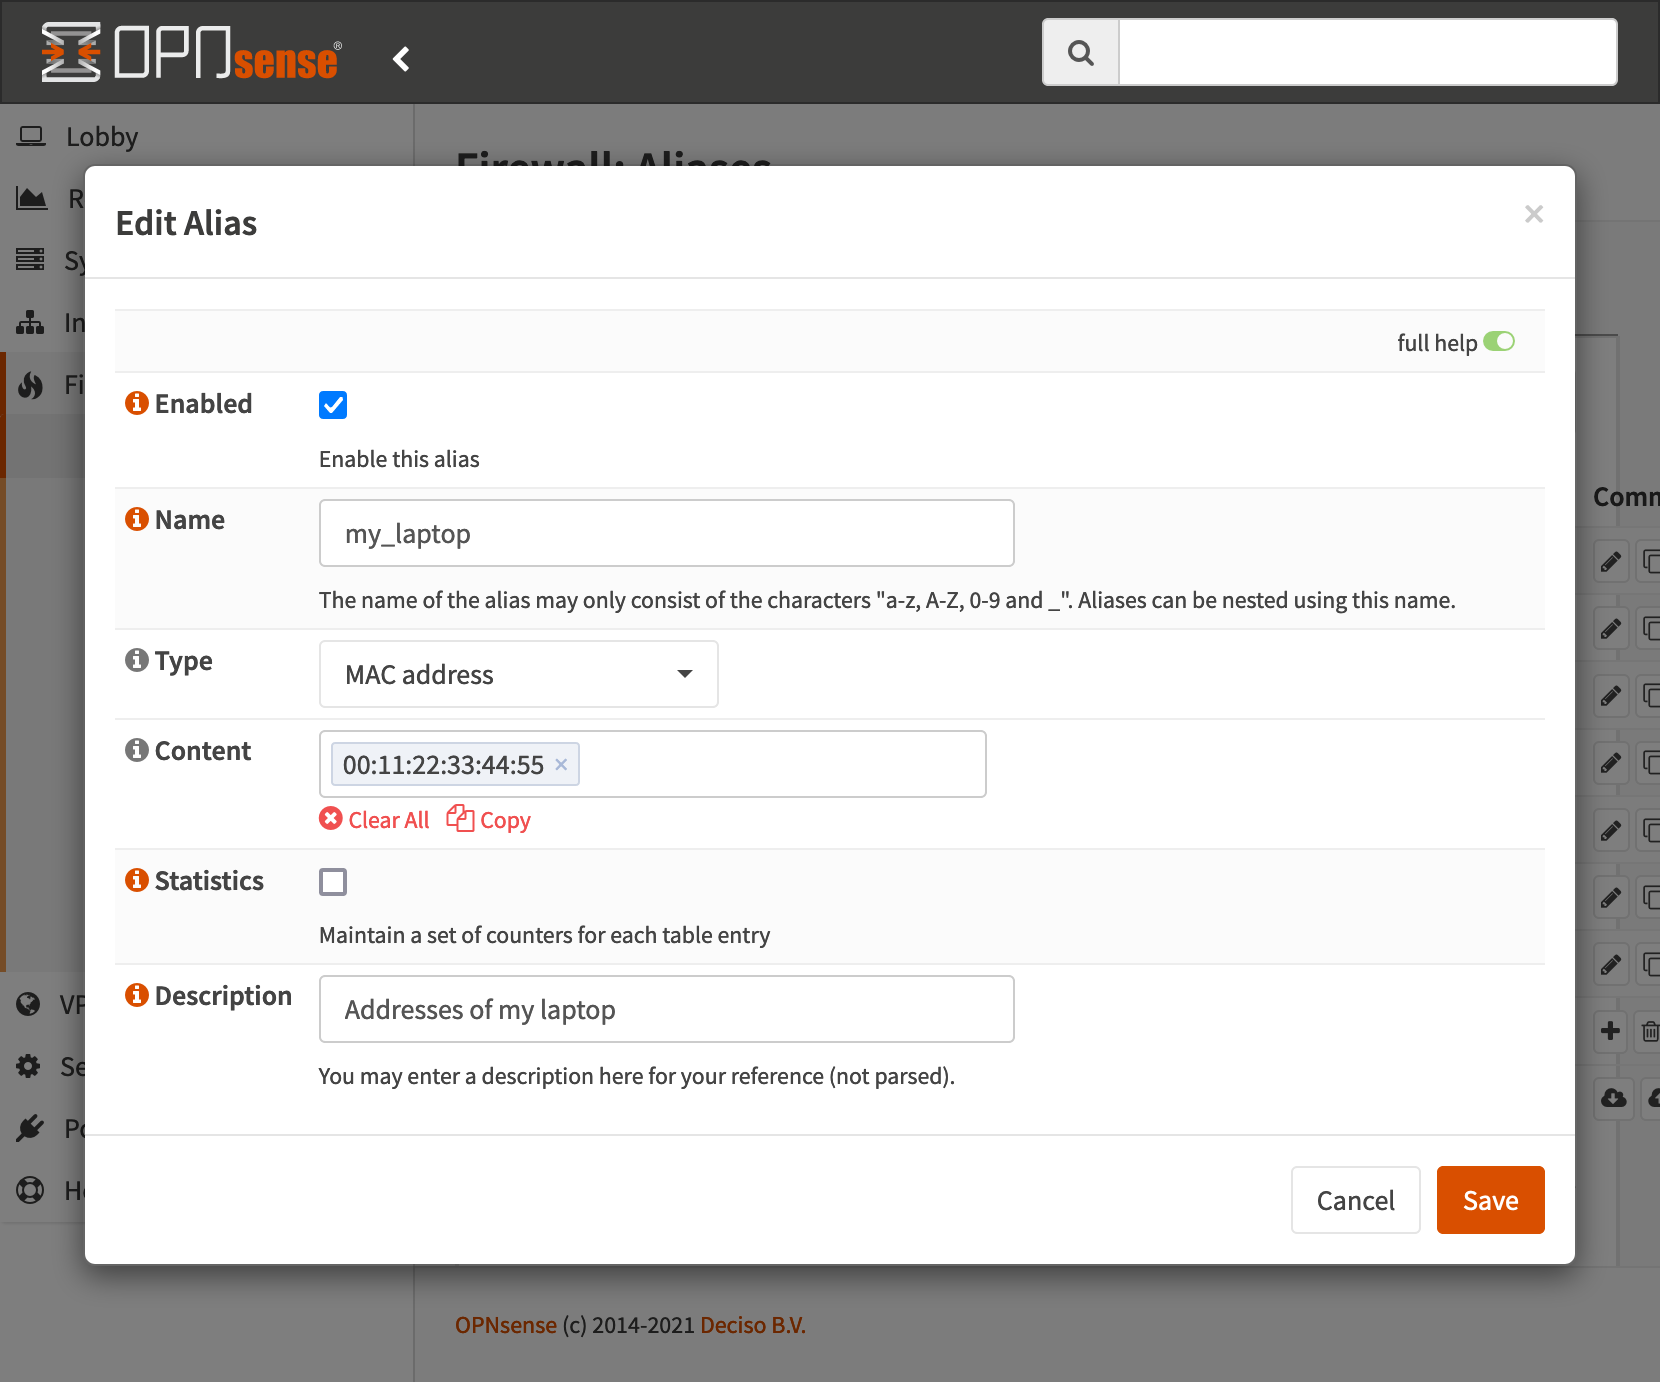Click the Content info icon

tap(137, 750)
